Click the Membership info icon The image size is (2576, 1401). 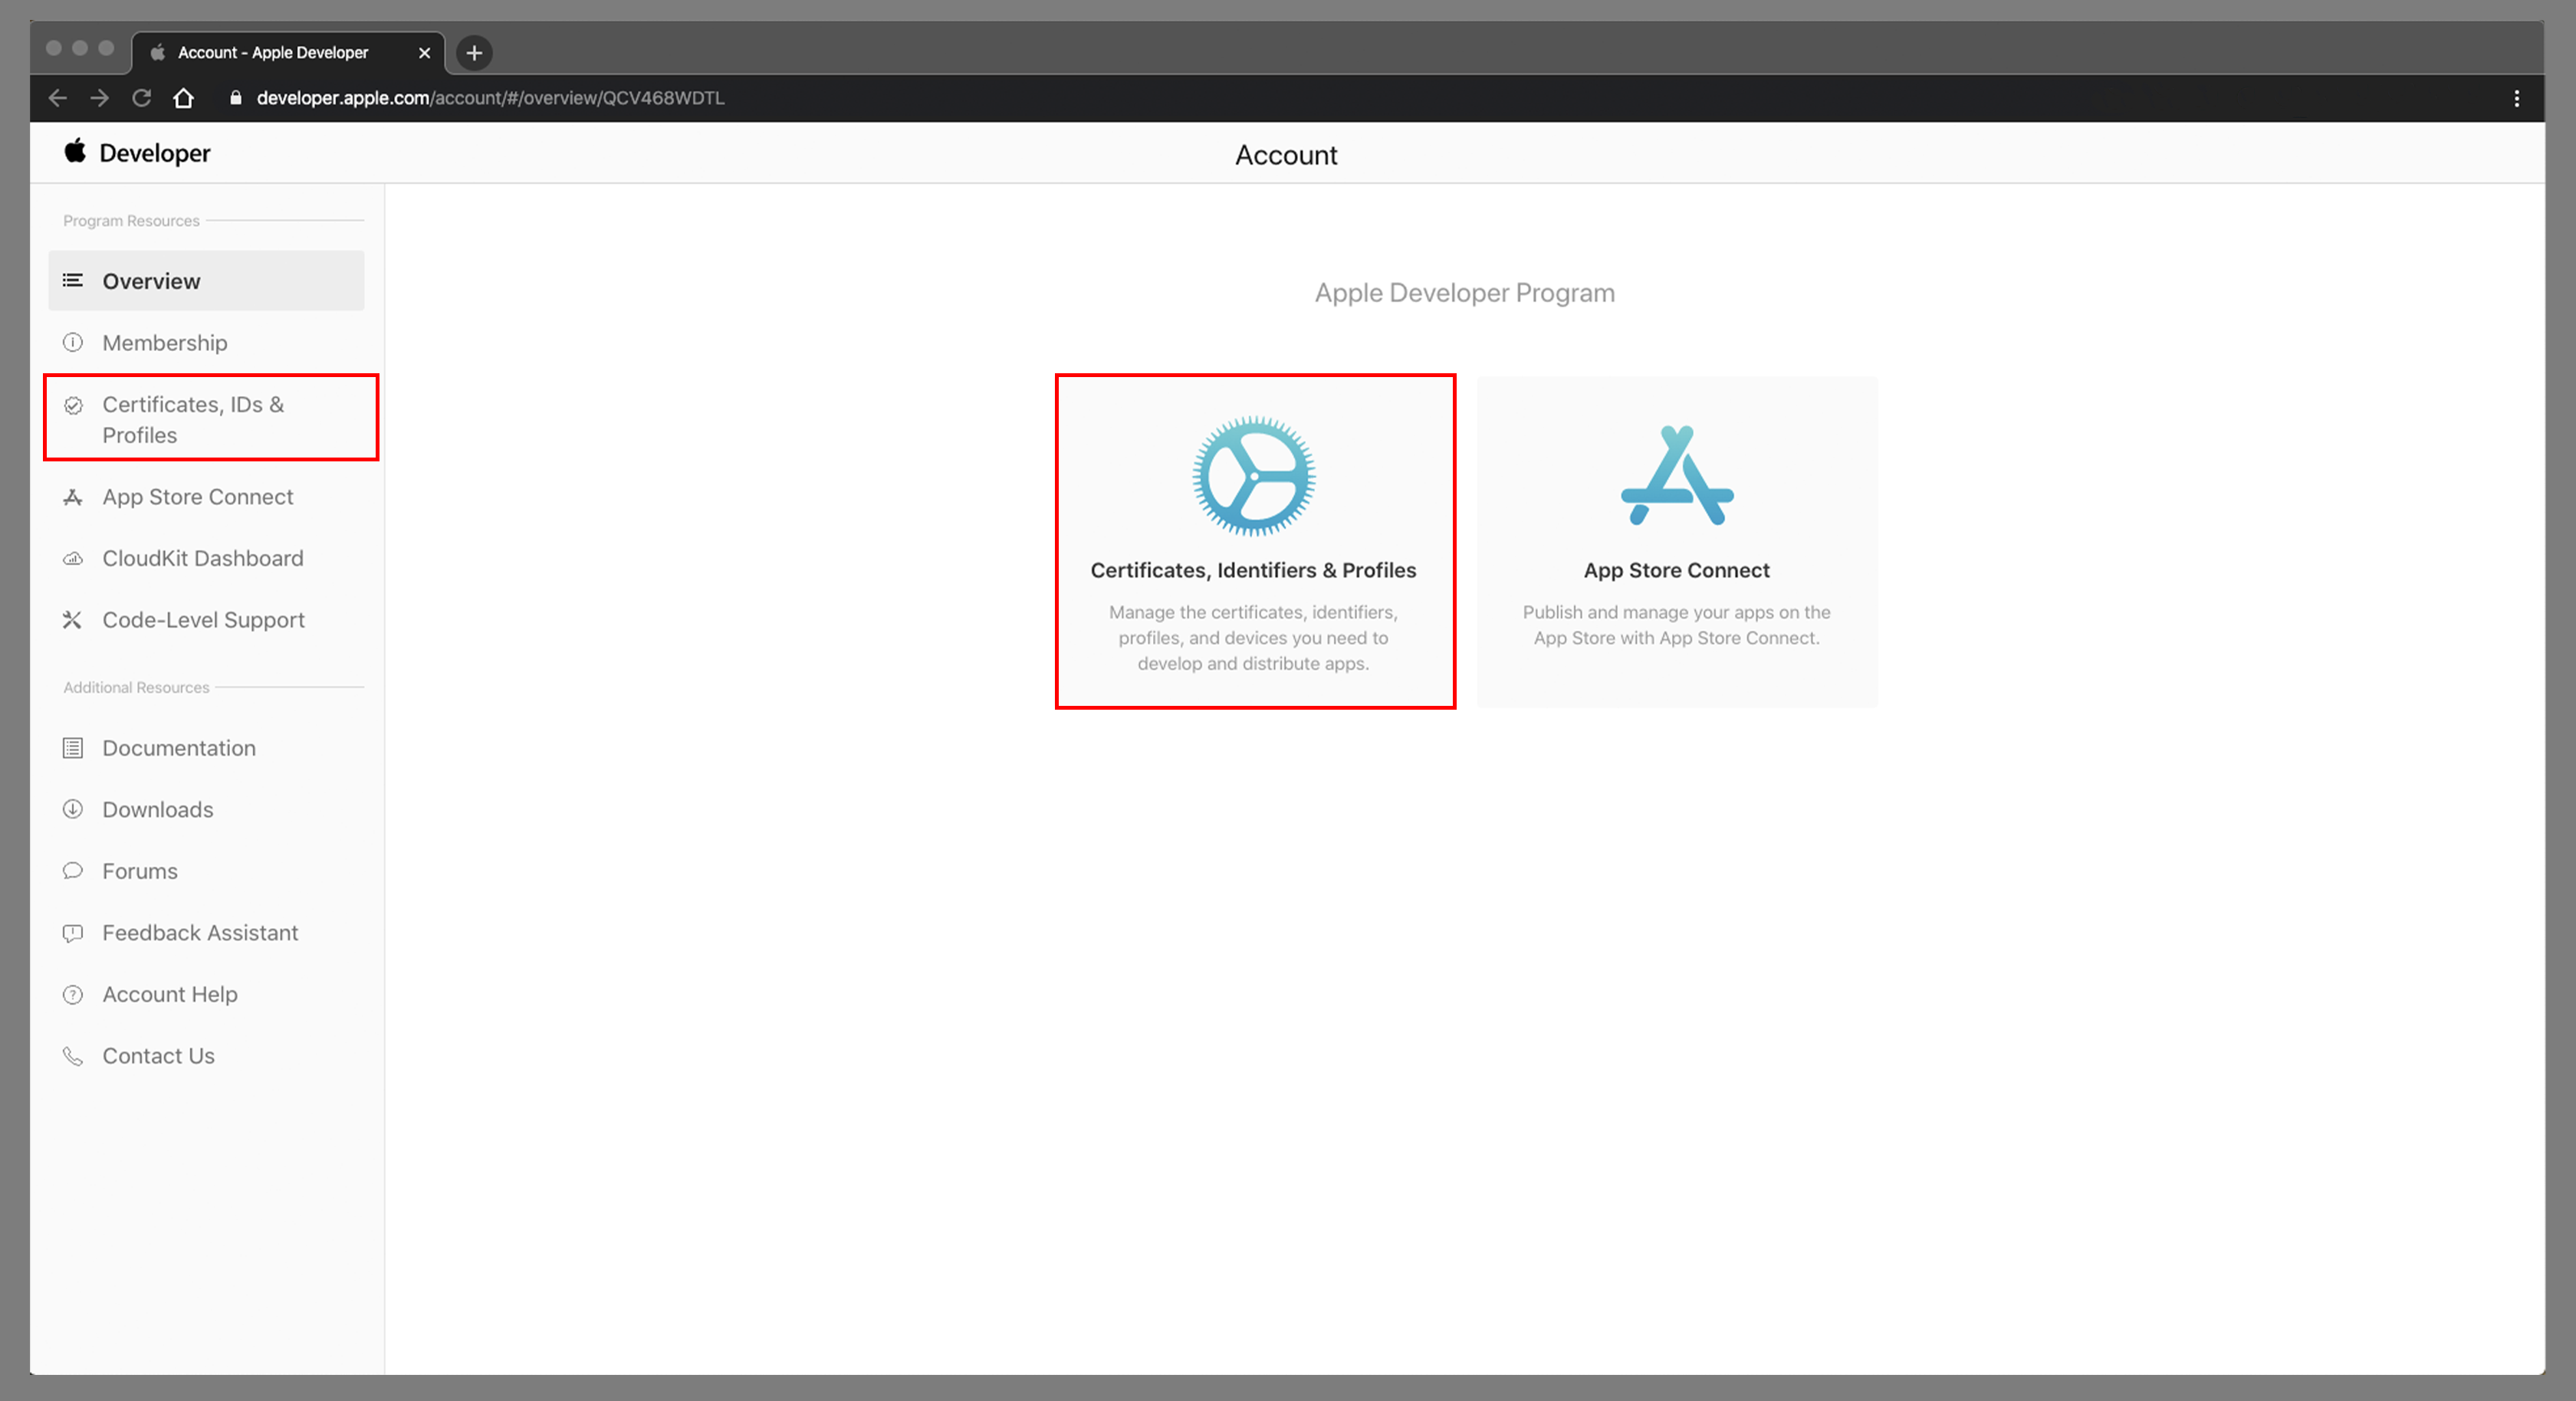(x=73, y=342)
